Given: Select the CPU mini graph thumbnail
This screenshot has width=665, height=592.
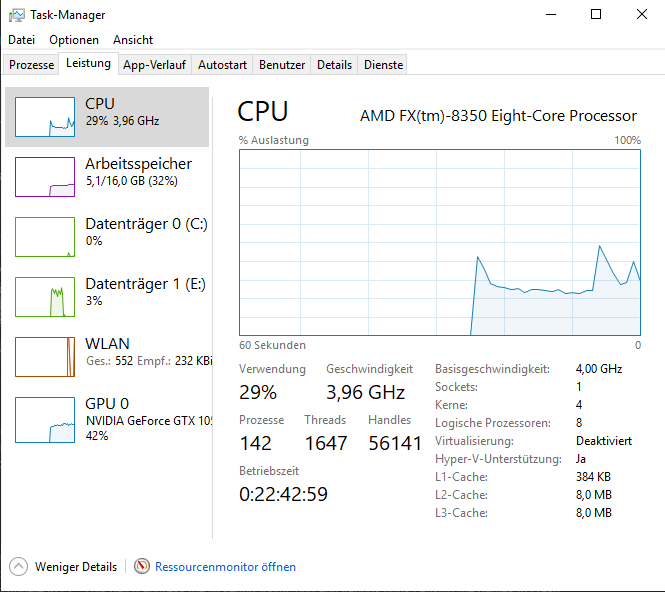Looking at the screenshot, I should (45, 117).
